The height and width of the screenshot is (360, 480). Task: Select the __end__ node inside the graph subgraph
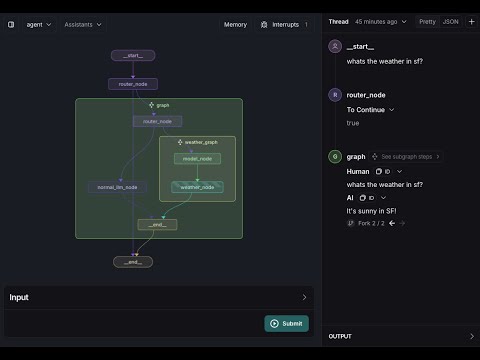[x=157, y=225]
